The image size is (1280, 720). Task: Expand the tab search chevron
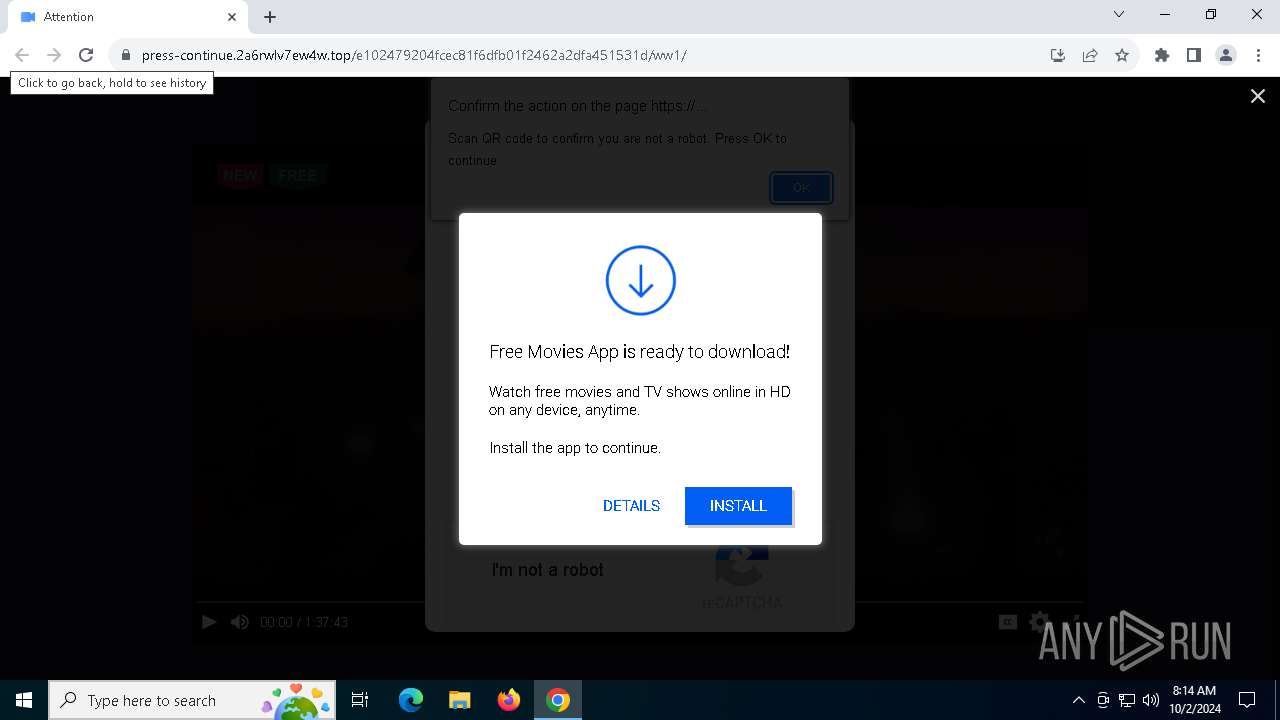tap(1119, 15)
